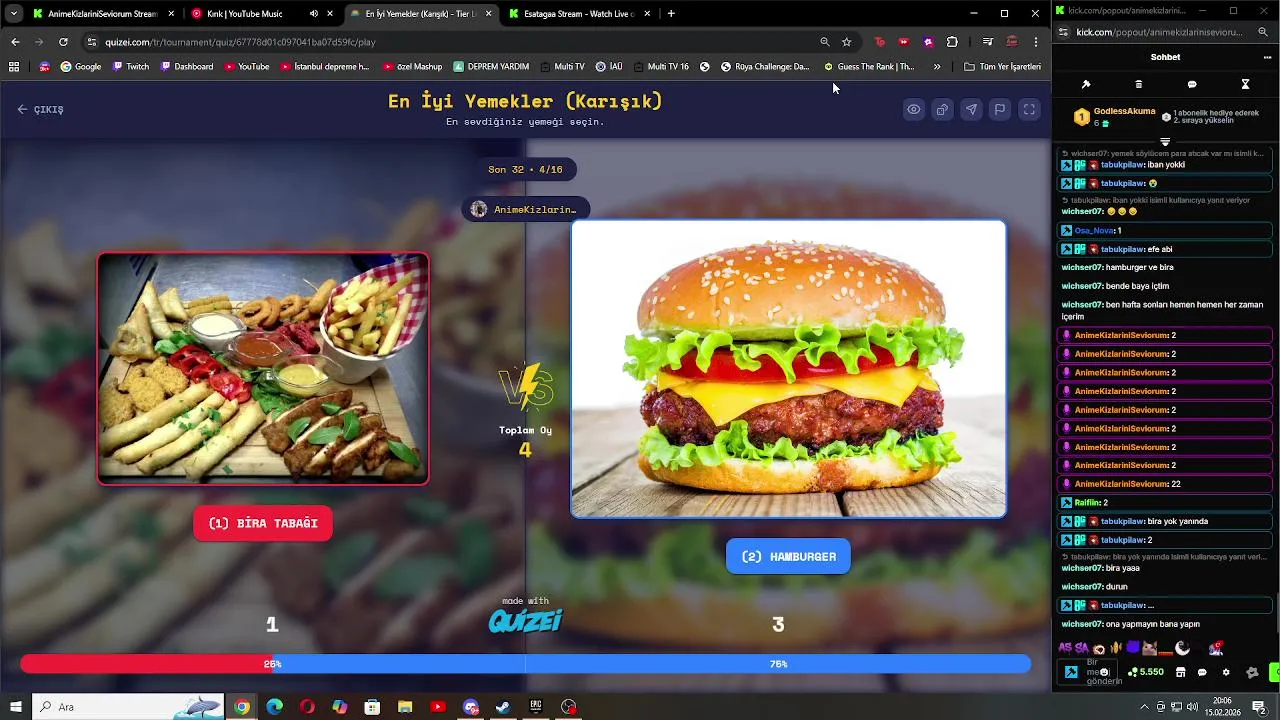Click the Quizei logo at bottom

coord(525,621)
